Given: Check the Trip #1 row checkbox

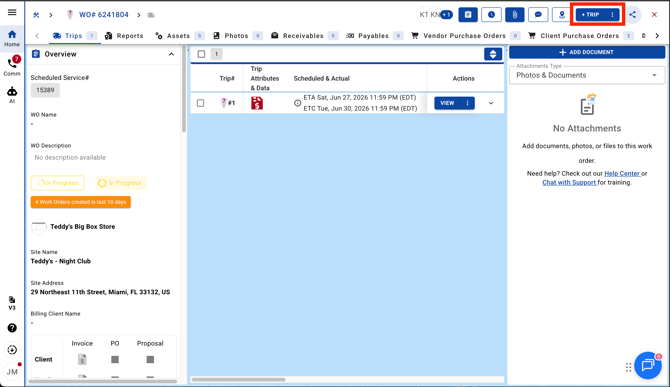Looking at the screenshot, I should click(x=200, y=103).
